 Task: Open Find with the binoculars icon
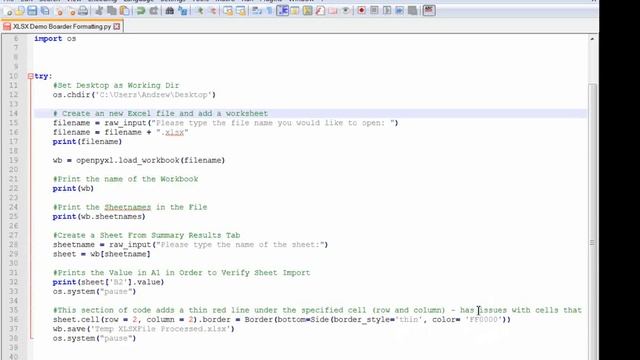[x=170, y=11]
